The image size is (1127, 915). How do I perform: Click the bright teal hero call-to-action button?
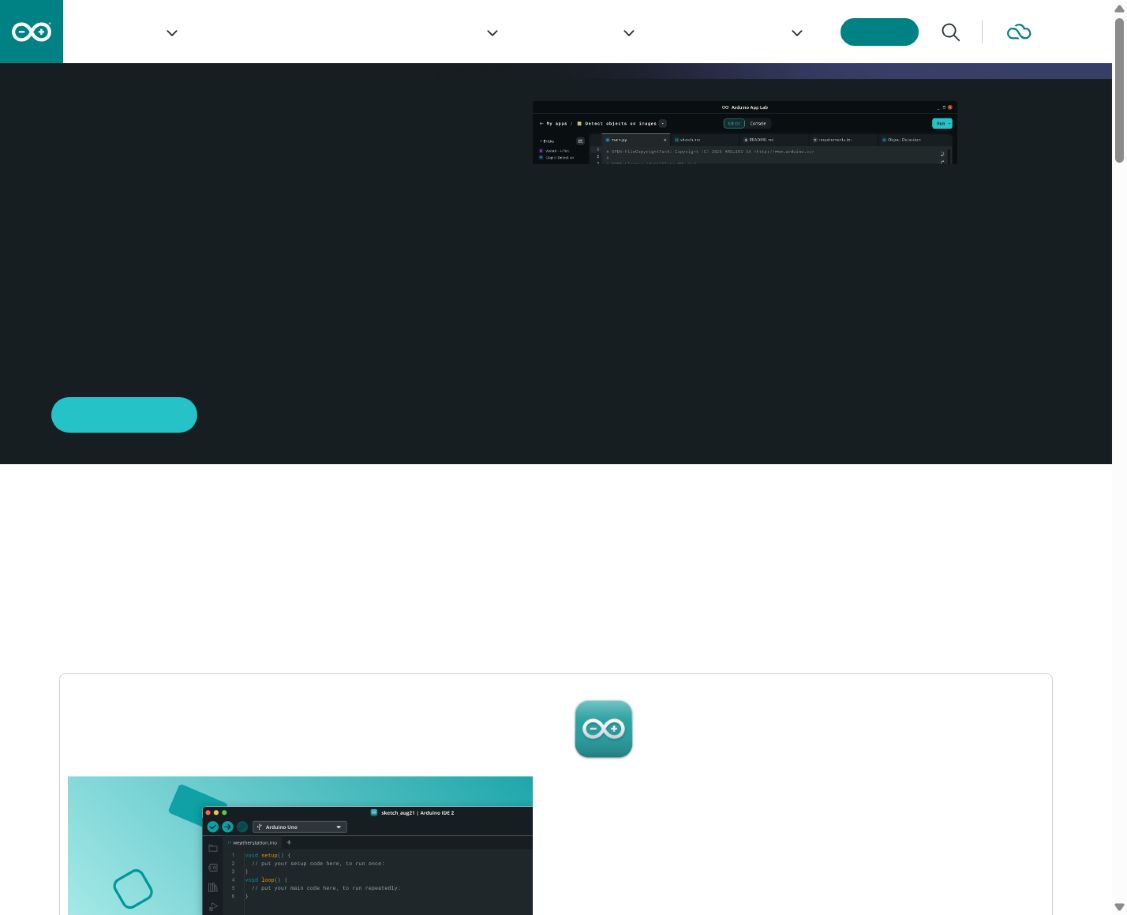pyautogui.click(x=124, y=415)
